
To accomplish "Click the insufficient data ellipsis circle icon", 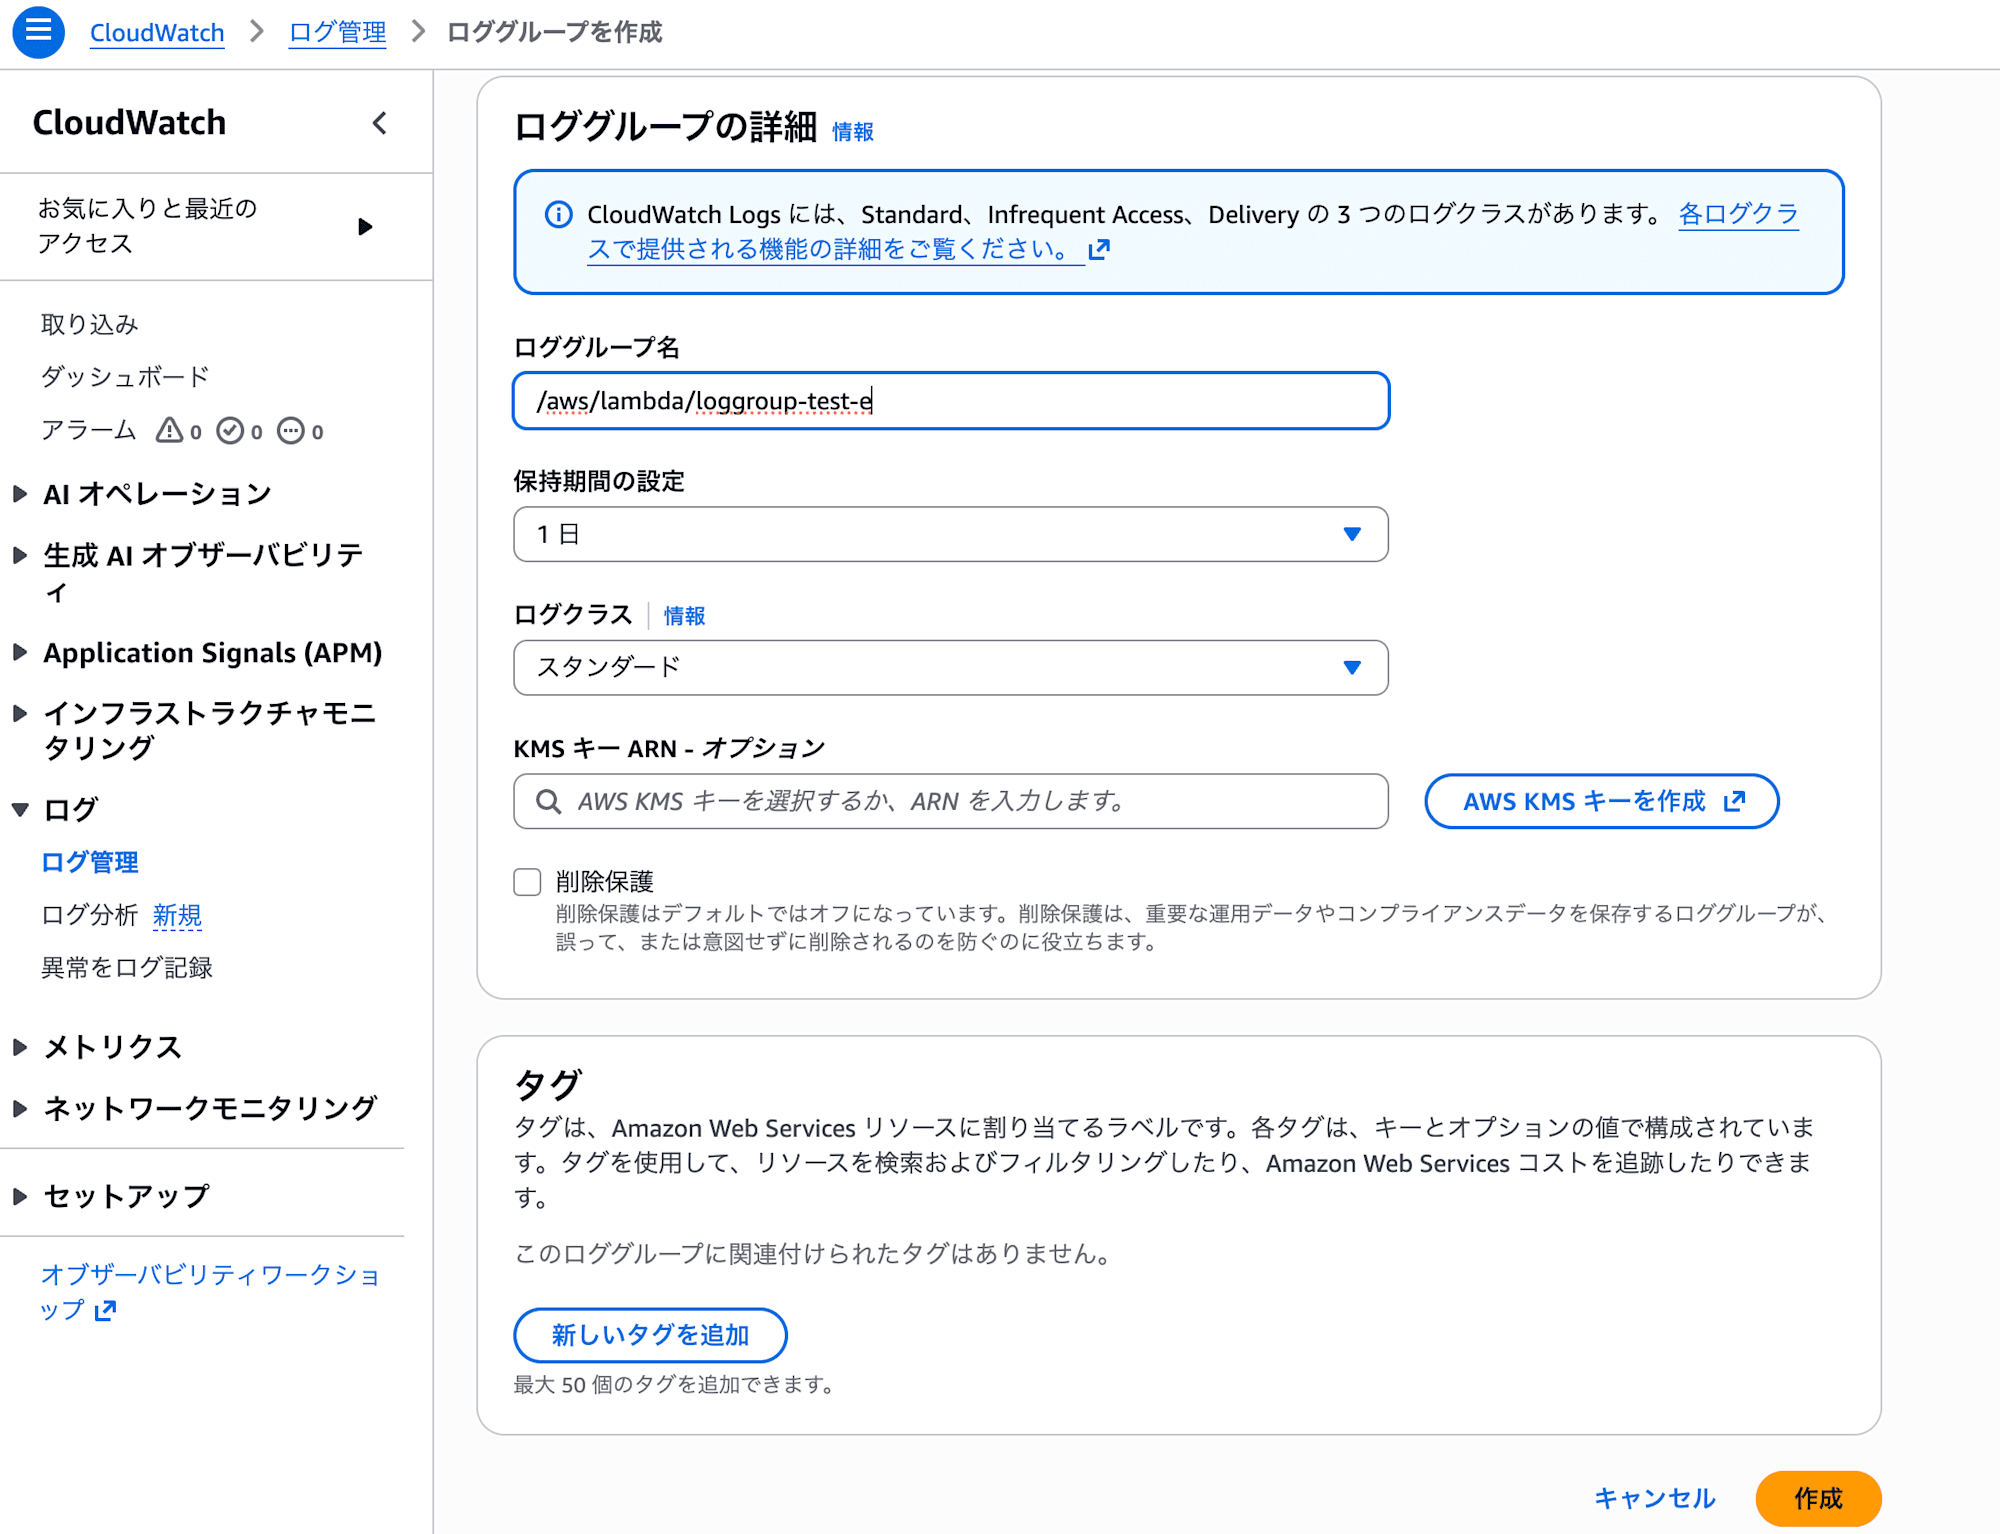I will pos(291,431).
